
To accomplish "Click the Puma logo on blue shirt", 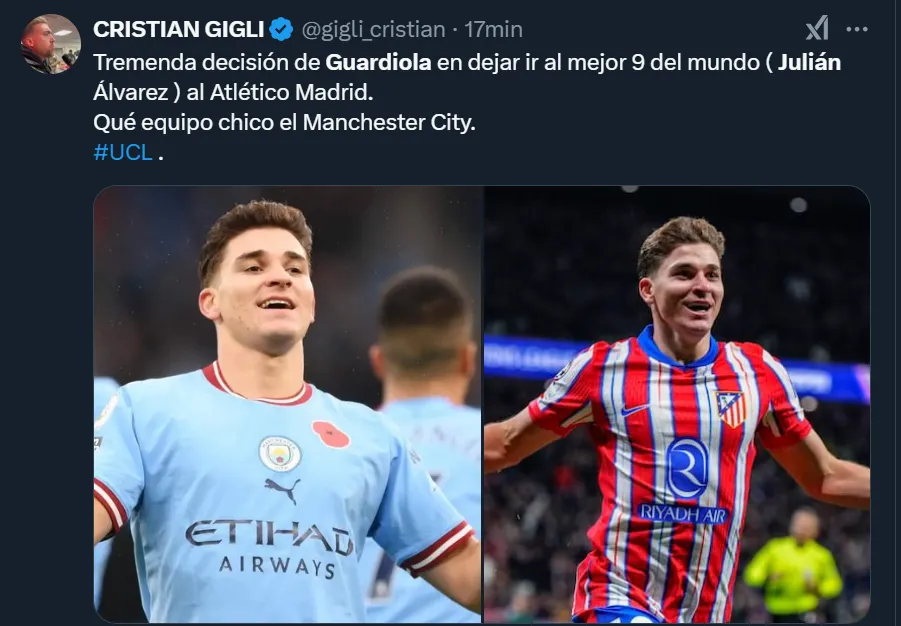I will click(x=282, y=490).
